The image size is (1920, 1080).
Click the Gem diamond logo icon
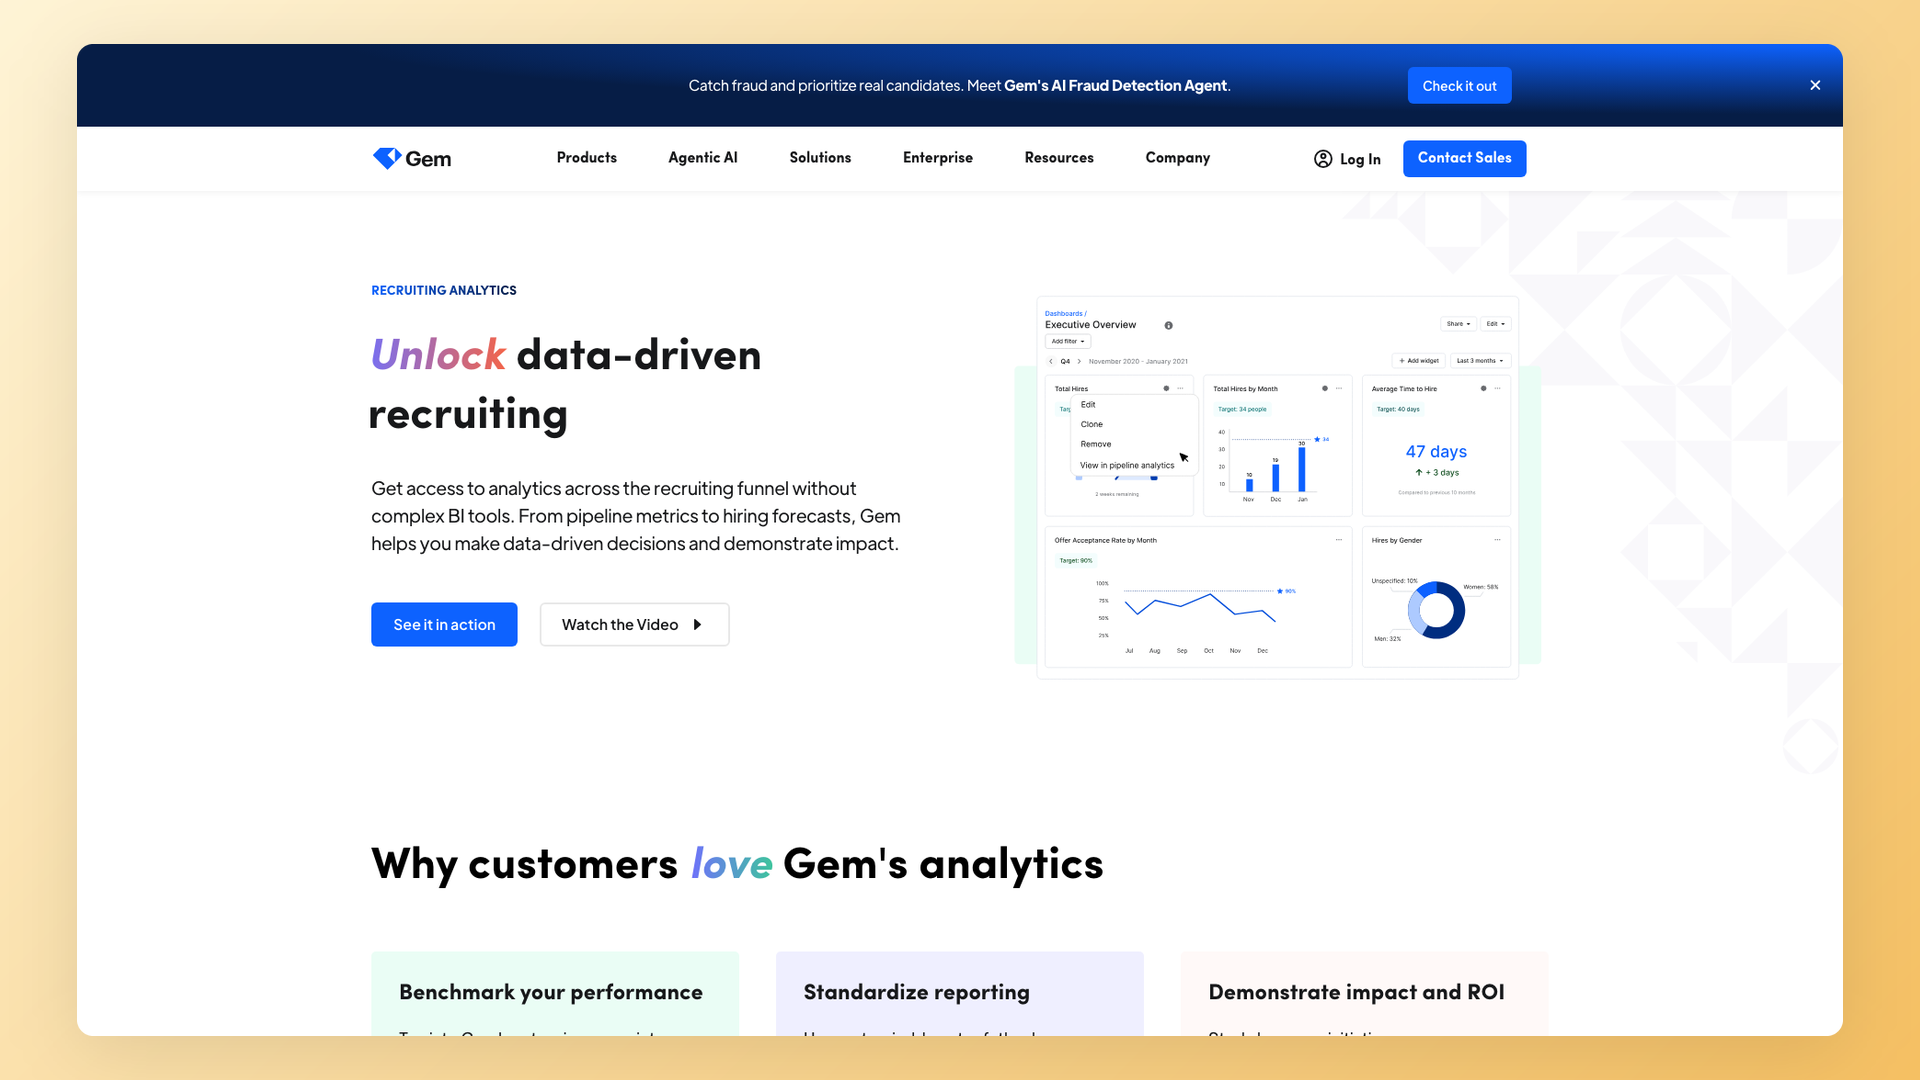[388, 158]
